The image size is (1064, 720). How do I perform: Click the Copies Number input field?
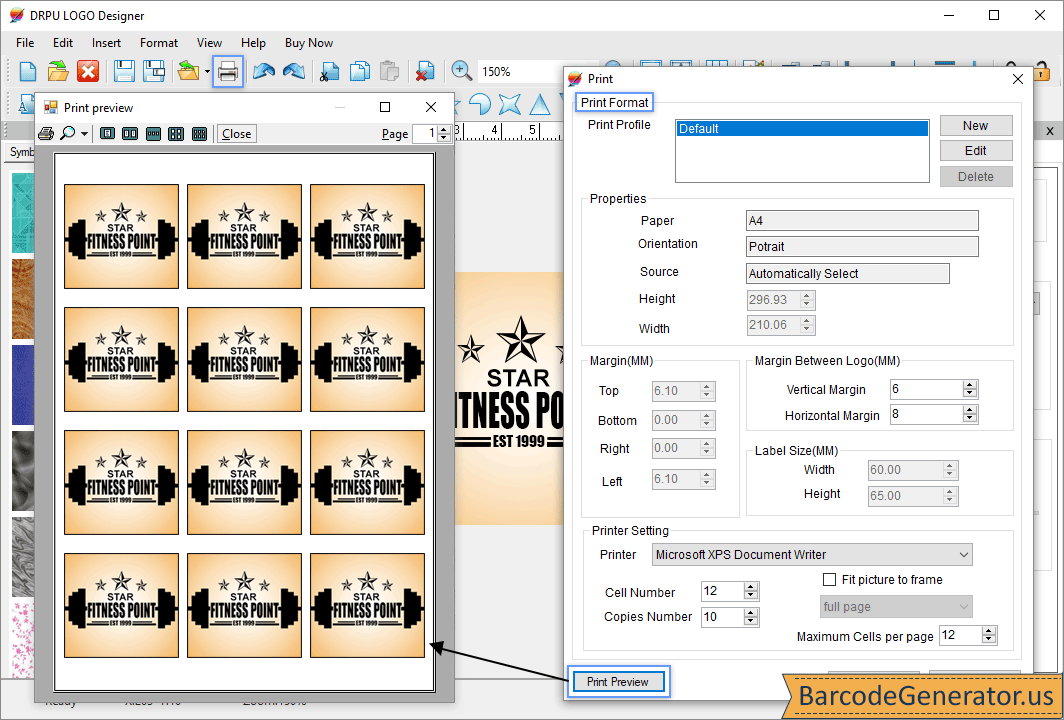point(723,617)
